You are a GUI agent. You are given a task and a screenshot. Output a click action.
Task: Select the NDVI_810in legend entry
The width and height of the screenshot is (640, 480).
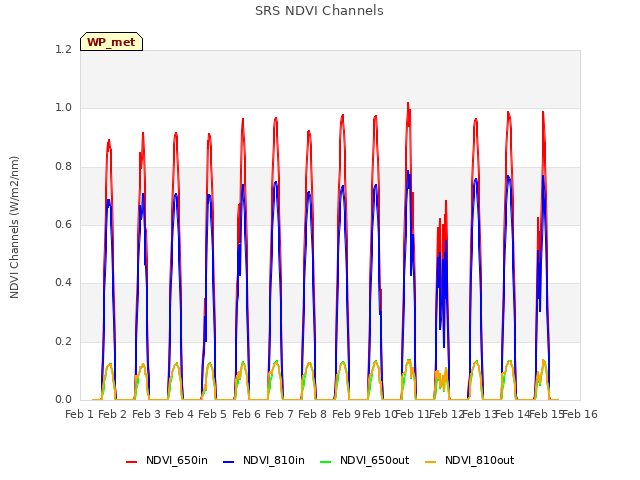coord(264,461)
